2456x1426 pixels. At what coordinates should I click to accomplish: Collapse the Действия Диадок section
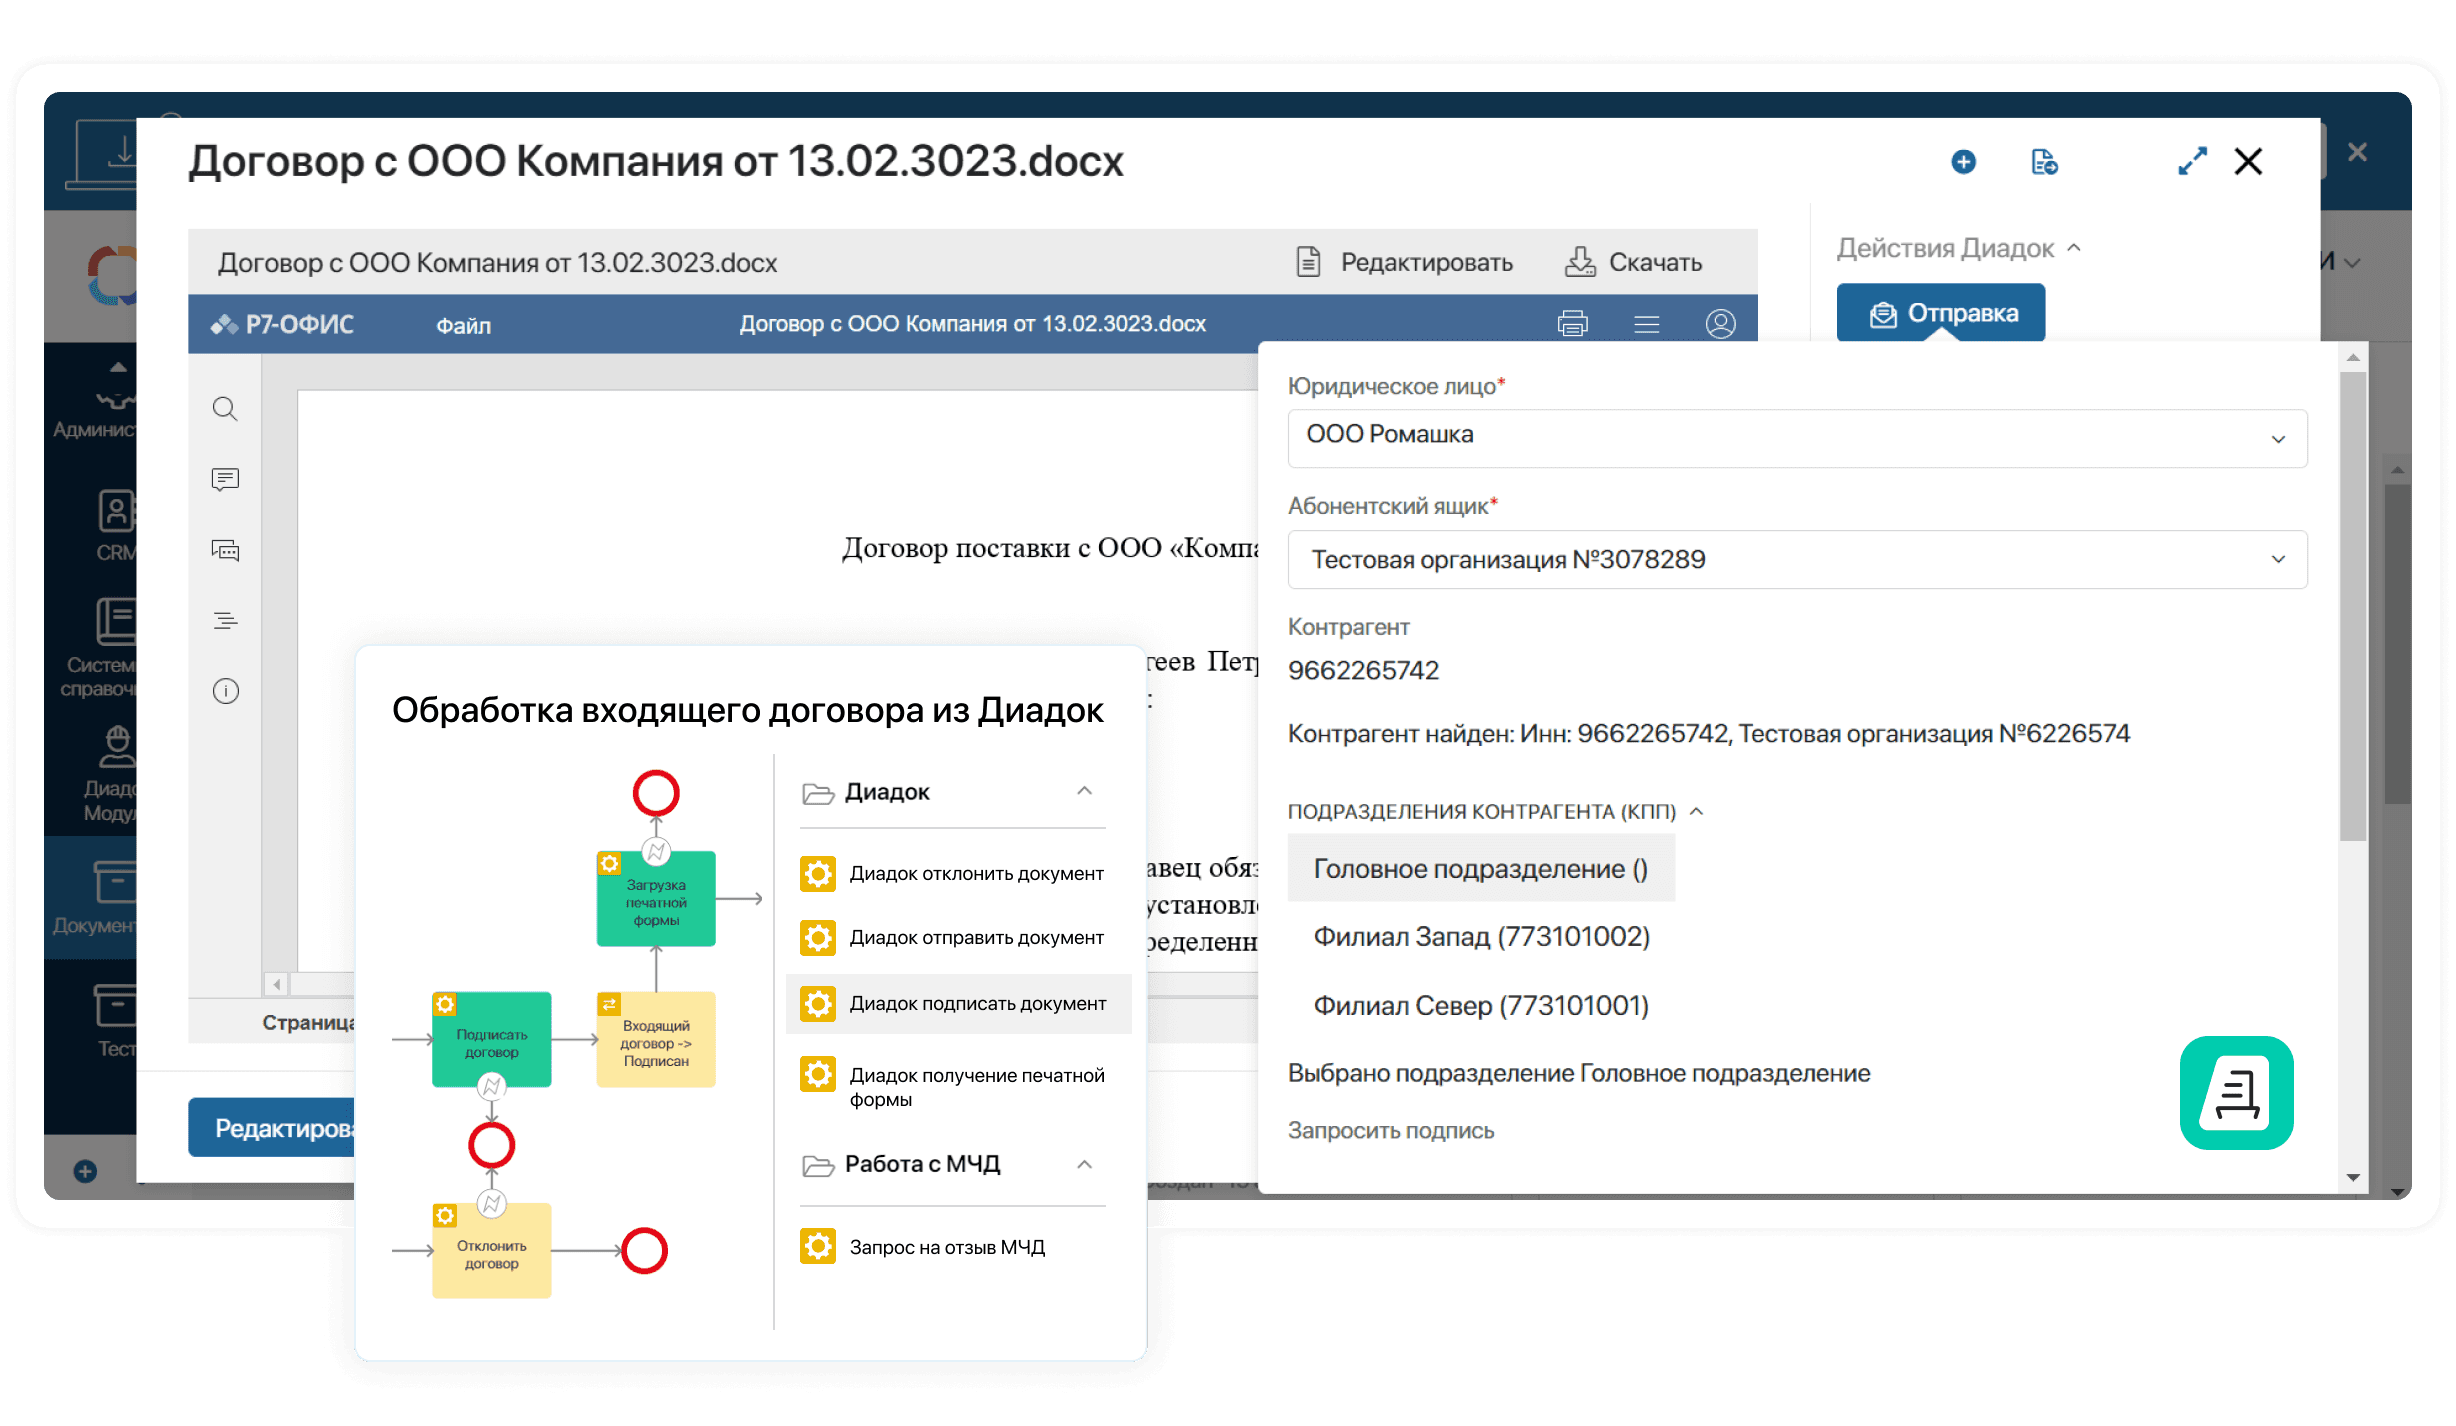(x=2074, y=248)
